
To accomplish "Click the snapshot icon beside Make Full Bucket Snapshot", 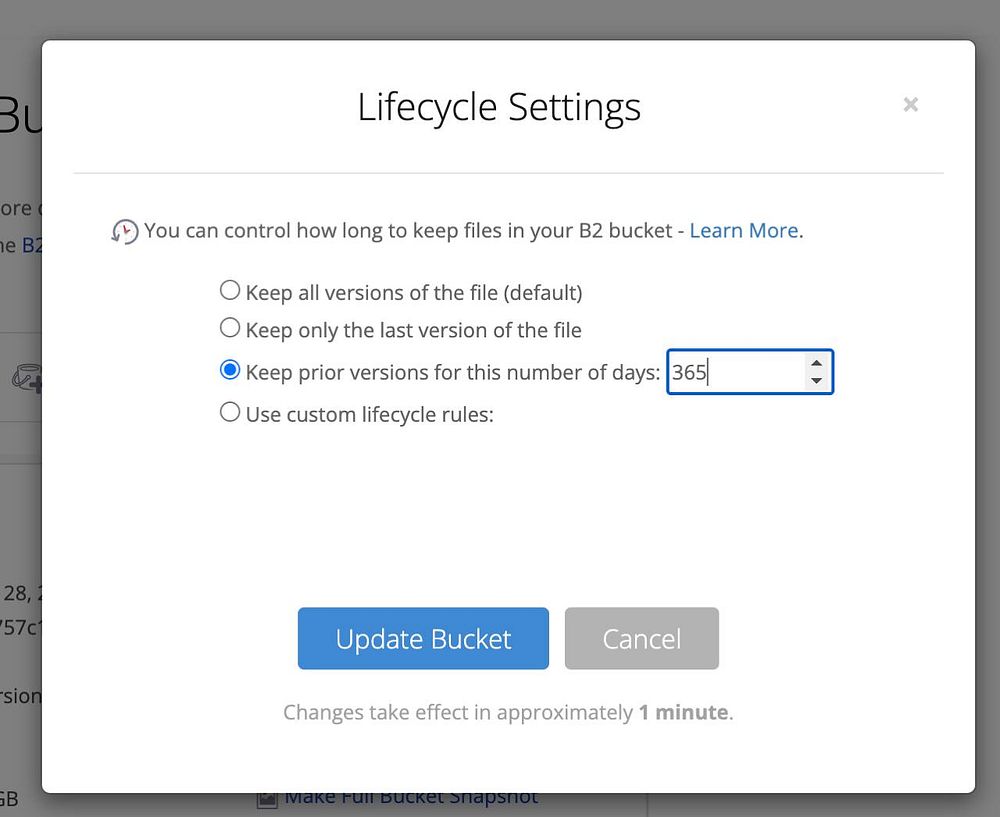I will click(267, 798).
